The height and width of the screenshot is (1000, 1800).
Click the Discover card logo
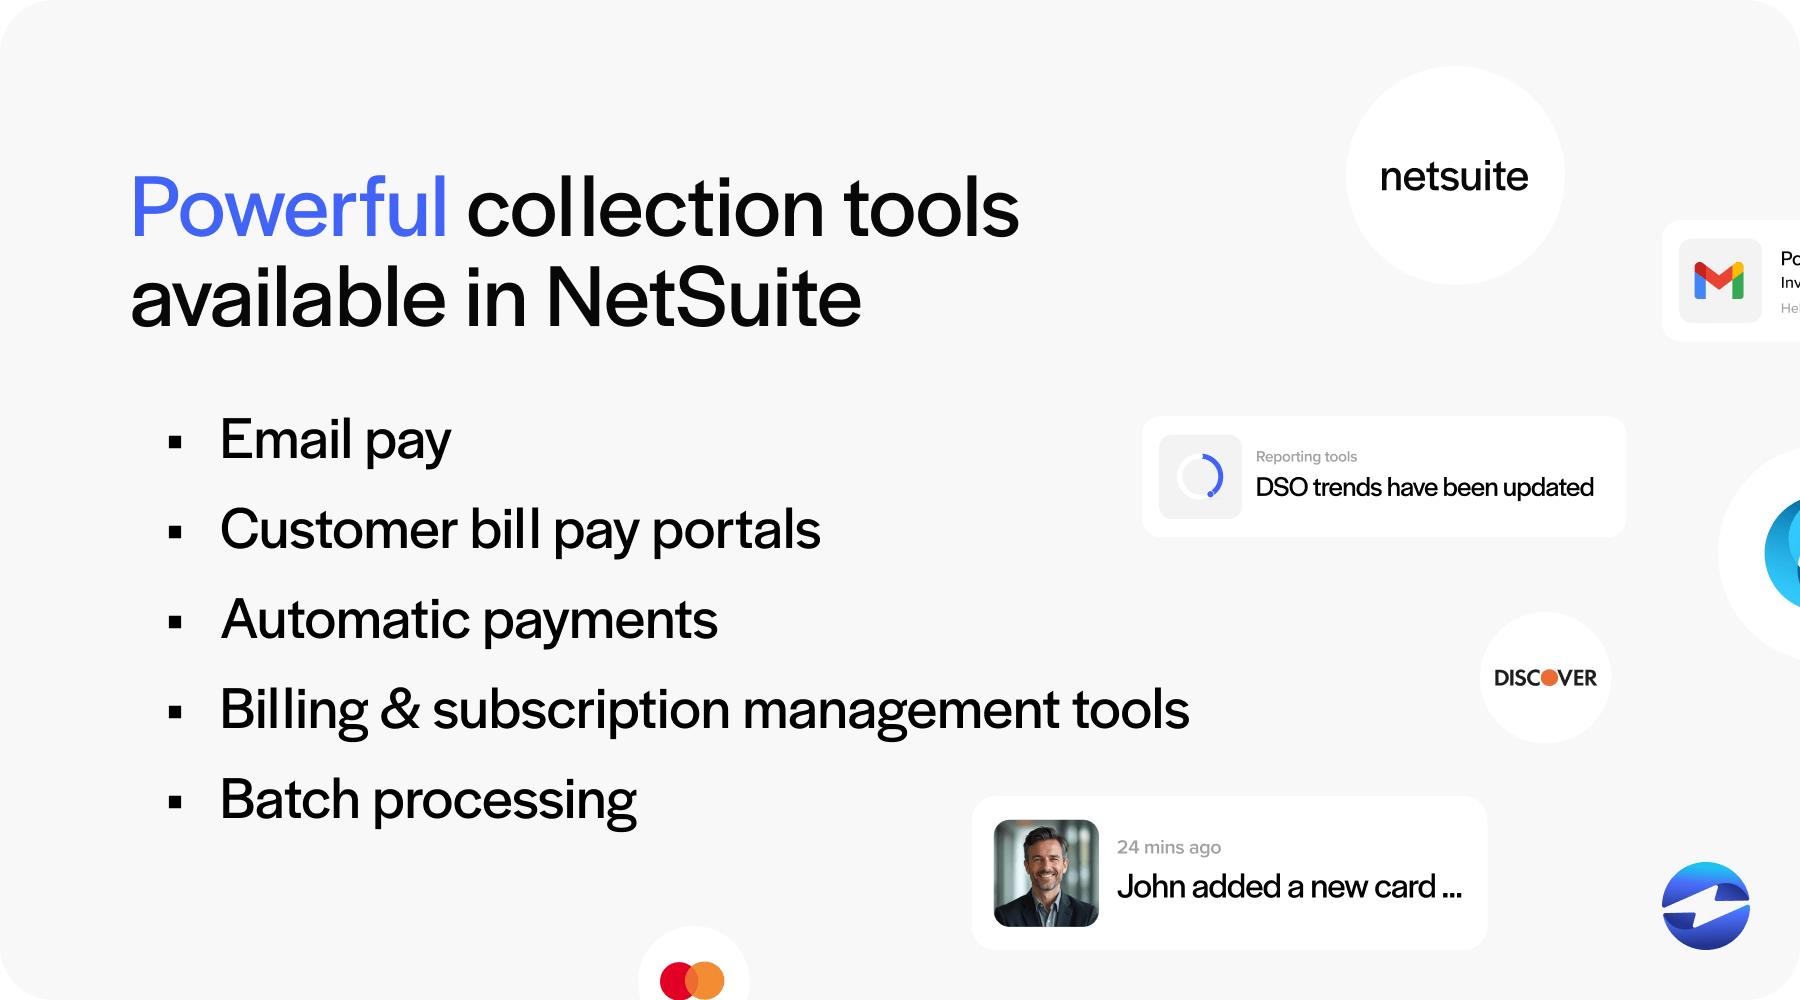click(x=1544, y=678)
